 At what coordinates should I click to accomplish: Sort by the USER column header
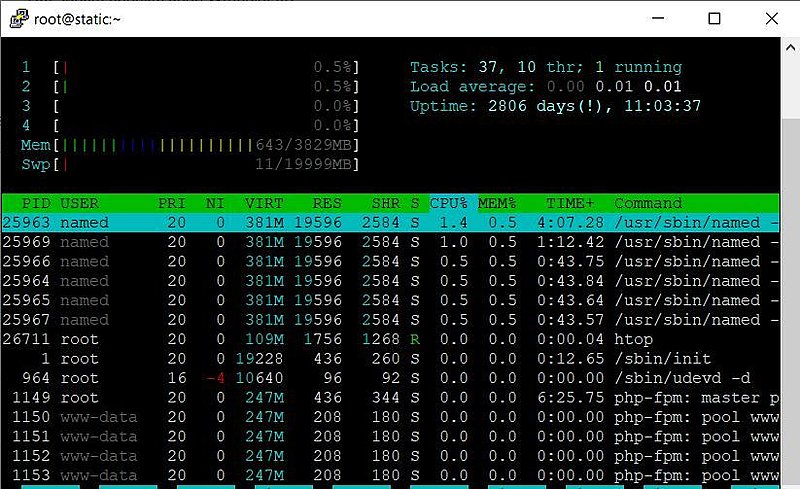pos(80,203)
